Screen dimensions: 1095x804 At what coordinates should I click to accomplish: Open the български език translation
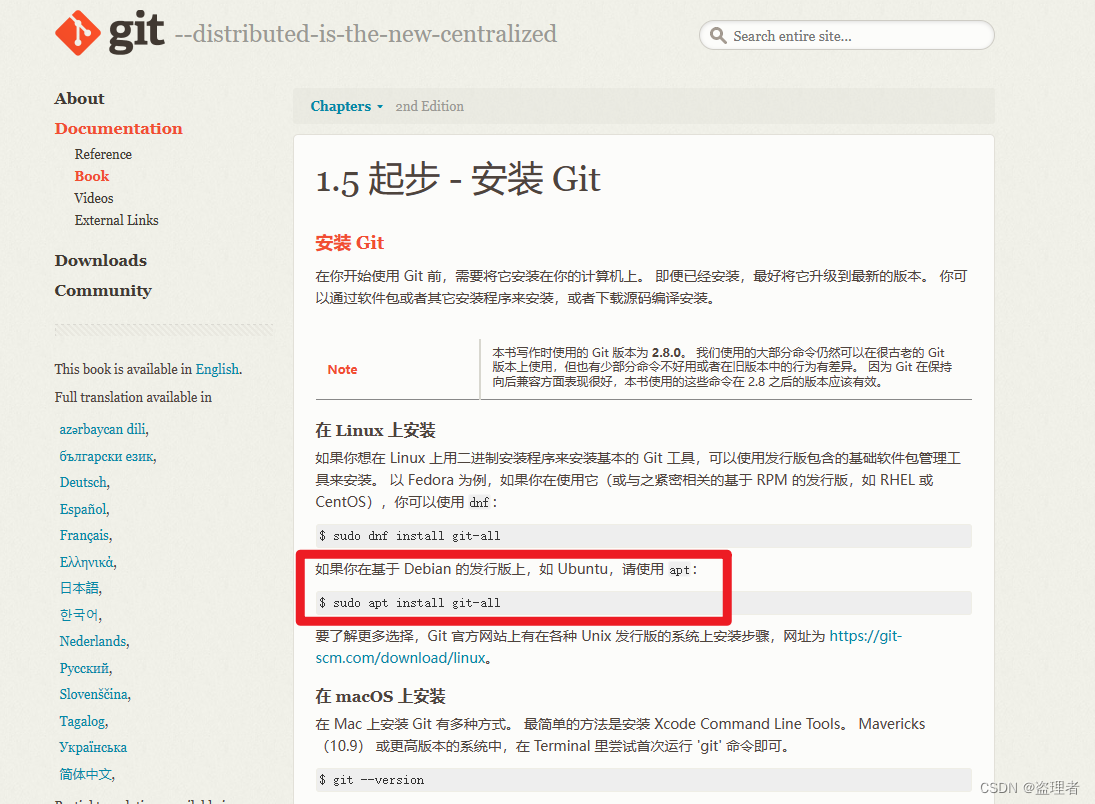(107, 456)
